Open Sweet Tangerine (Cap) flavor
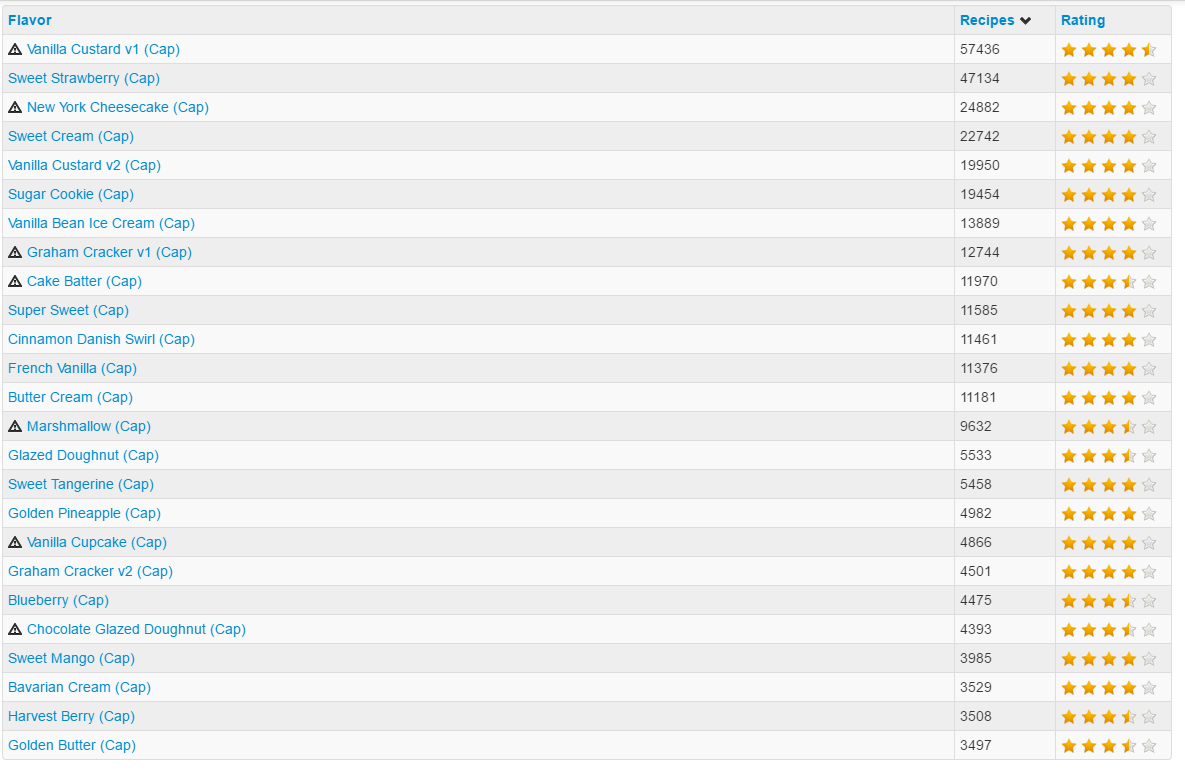This screenshot has width=1185, height=773. (81, 484)
